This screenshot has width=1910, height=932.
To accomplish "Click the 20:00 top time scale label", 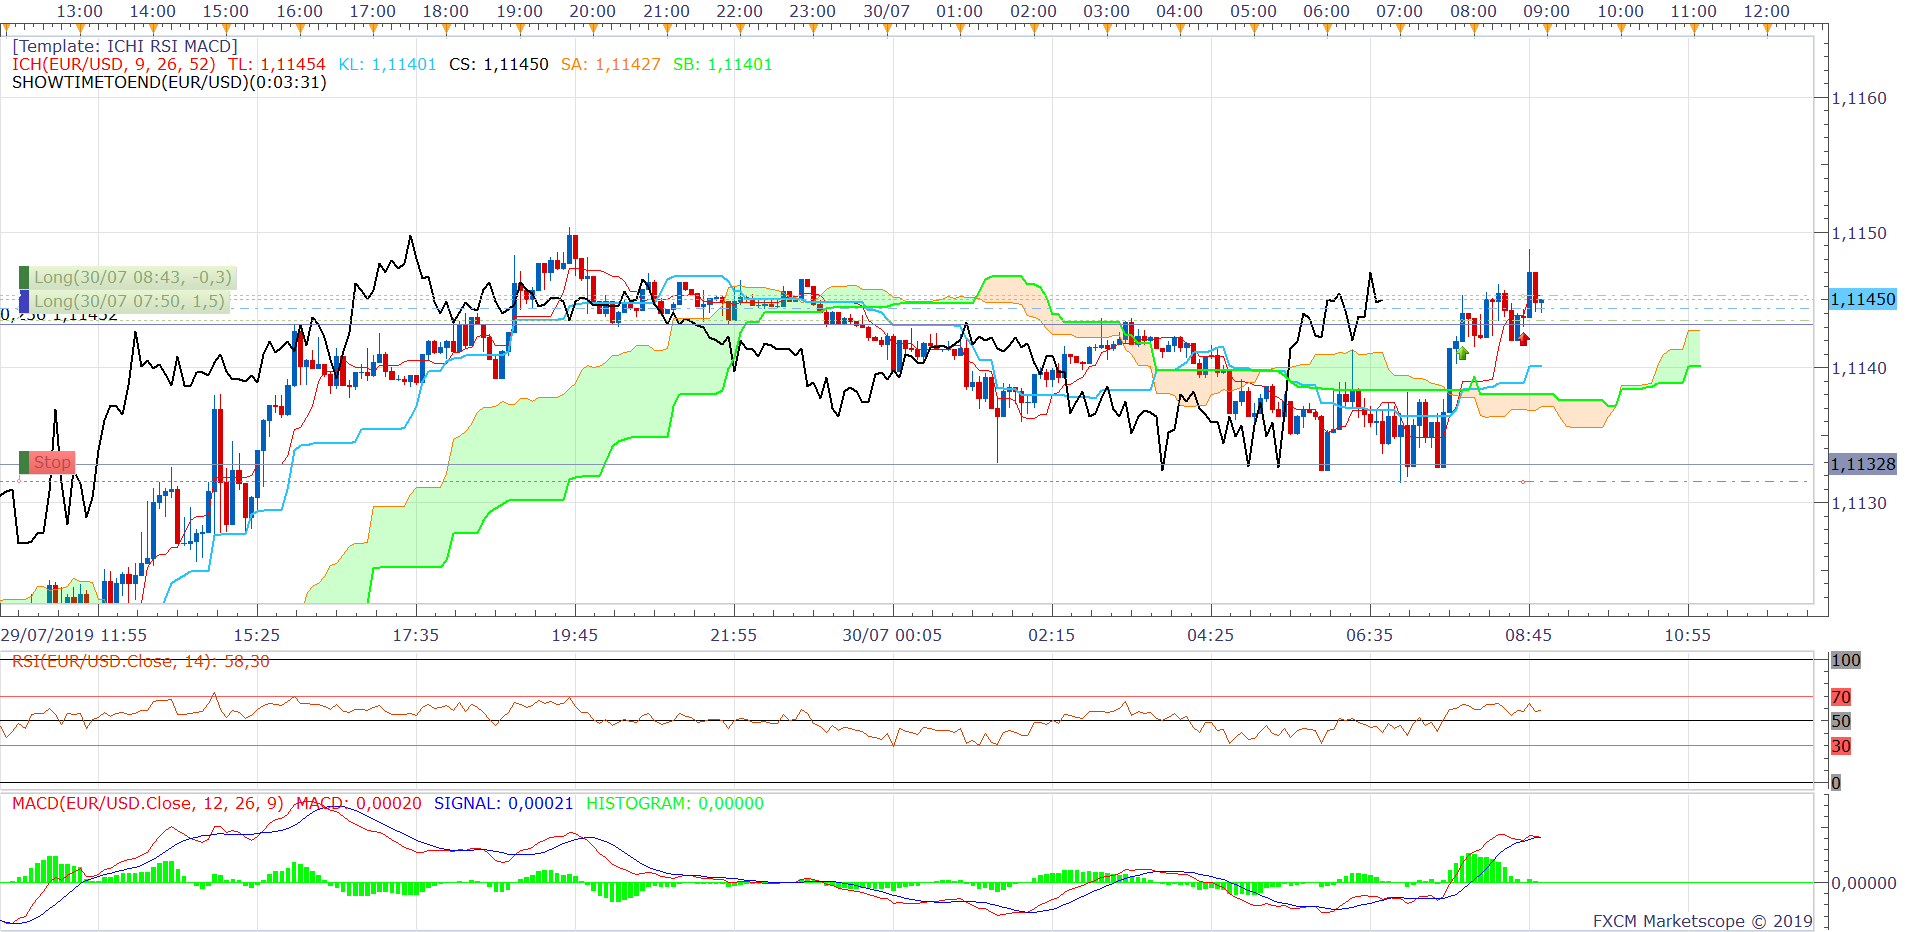I will pyautogui.click(x=593, y=11).
